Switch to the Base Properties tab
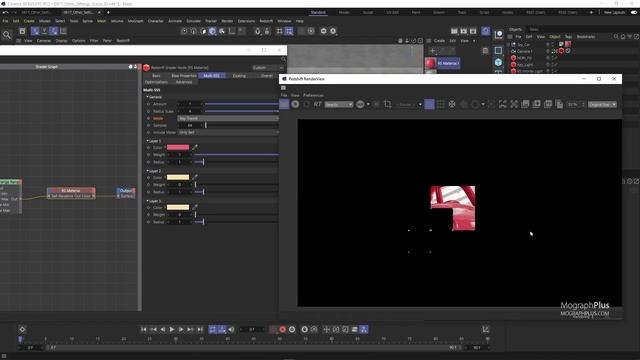 [x=184, y=76]
